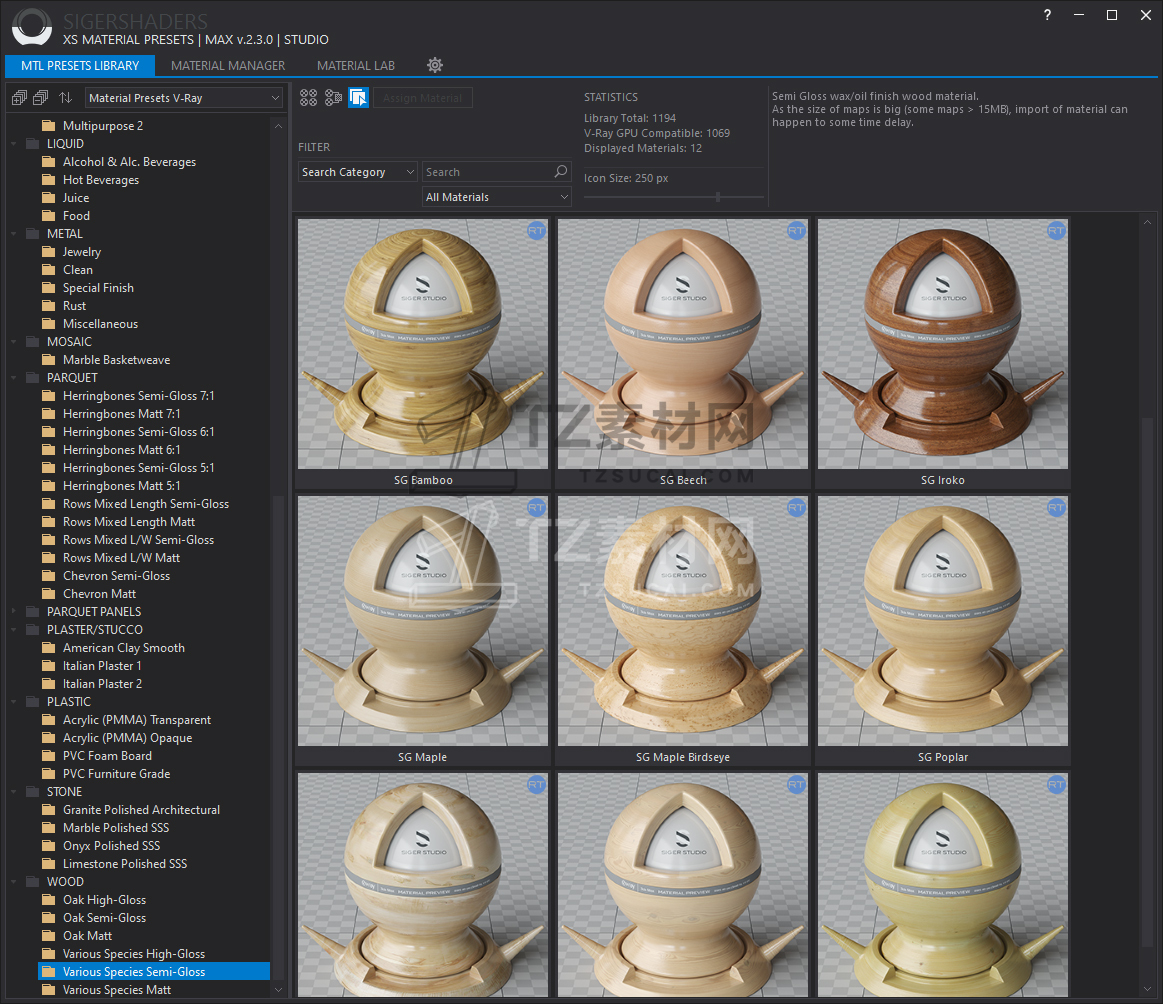The height and width of the screenshot is (1004, 1163).
Task: Go to the MATERIAL LAB tab
Action: (356, 65)
